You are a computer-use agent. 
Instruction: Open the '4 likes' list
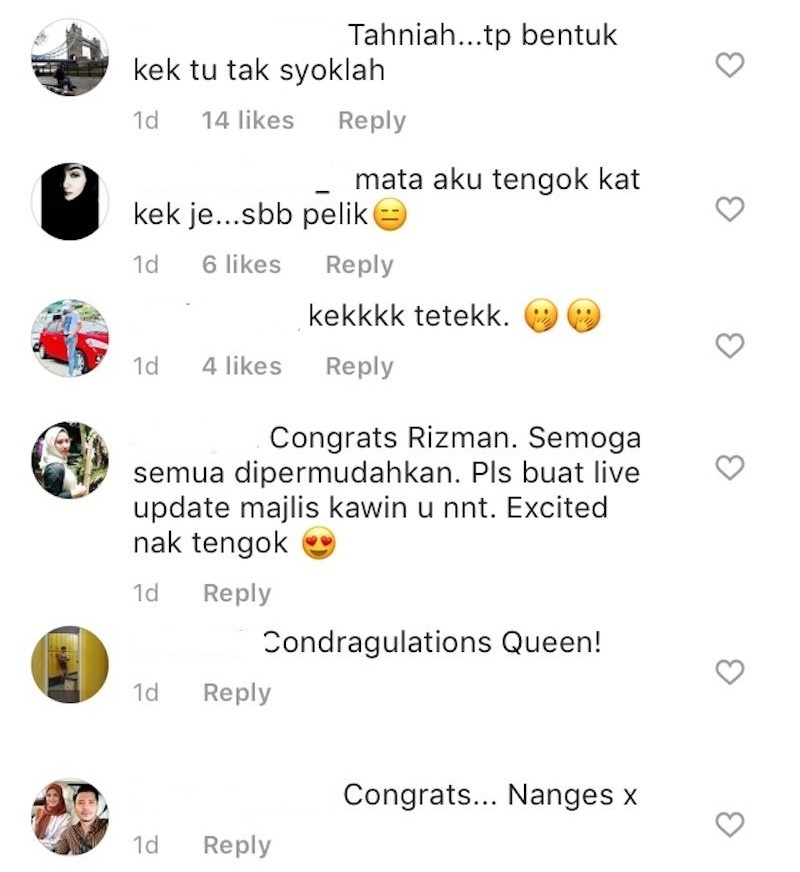(x=242, y=366)
